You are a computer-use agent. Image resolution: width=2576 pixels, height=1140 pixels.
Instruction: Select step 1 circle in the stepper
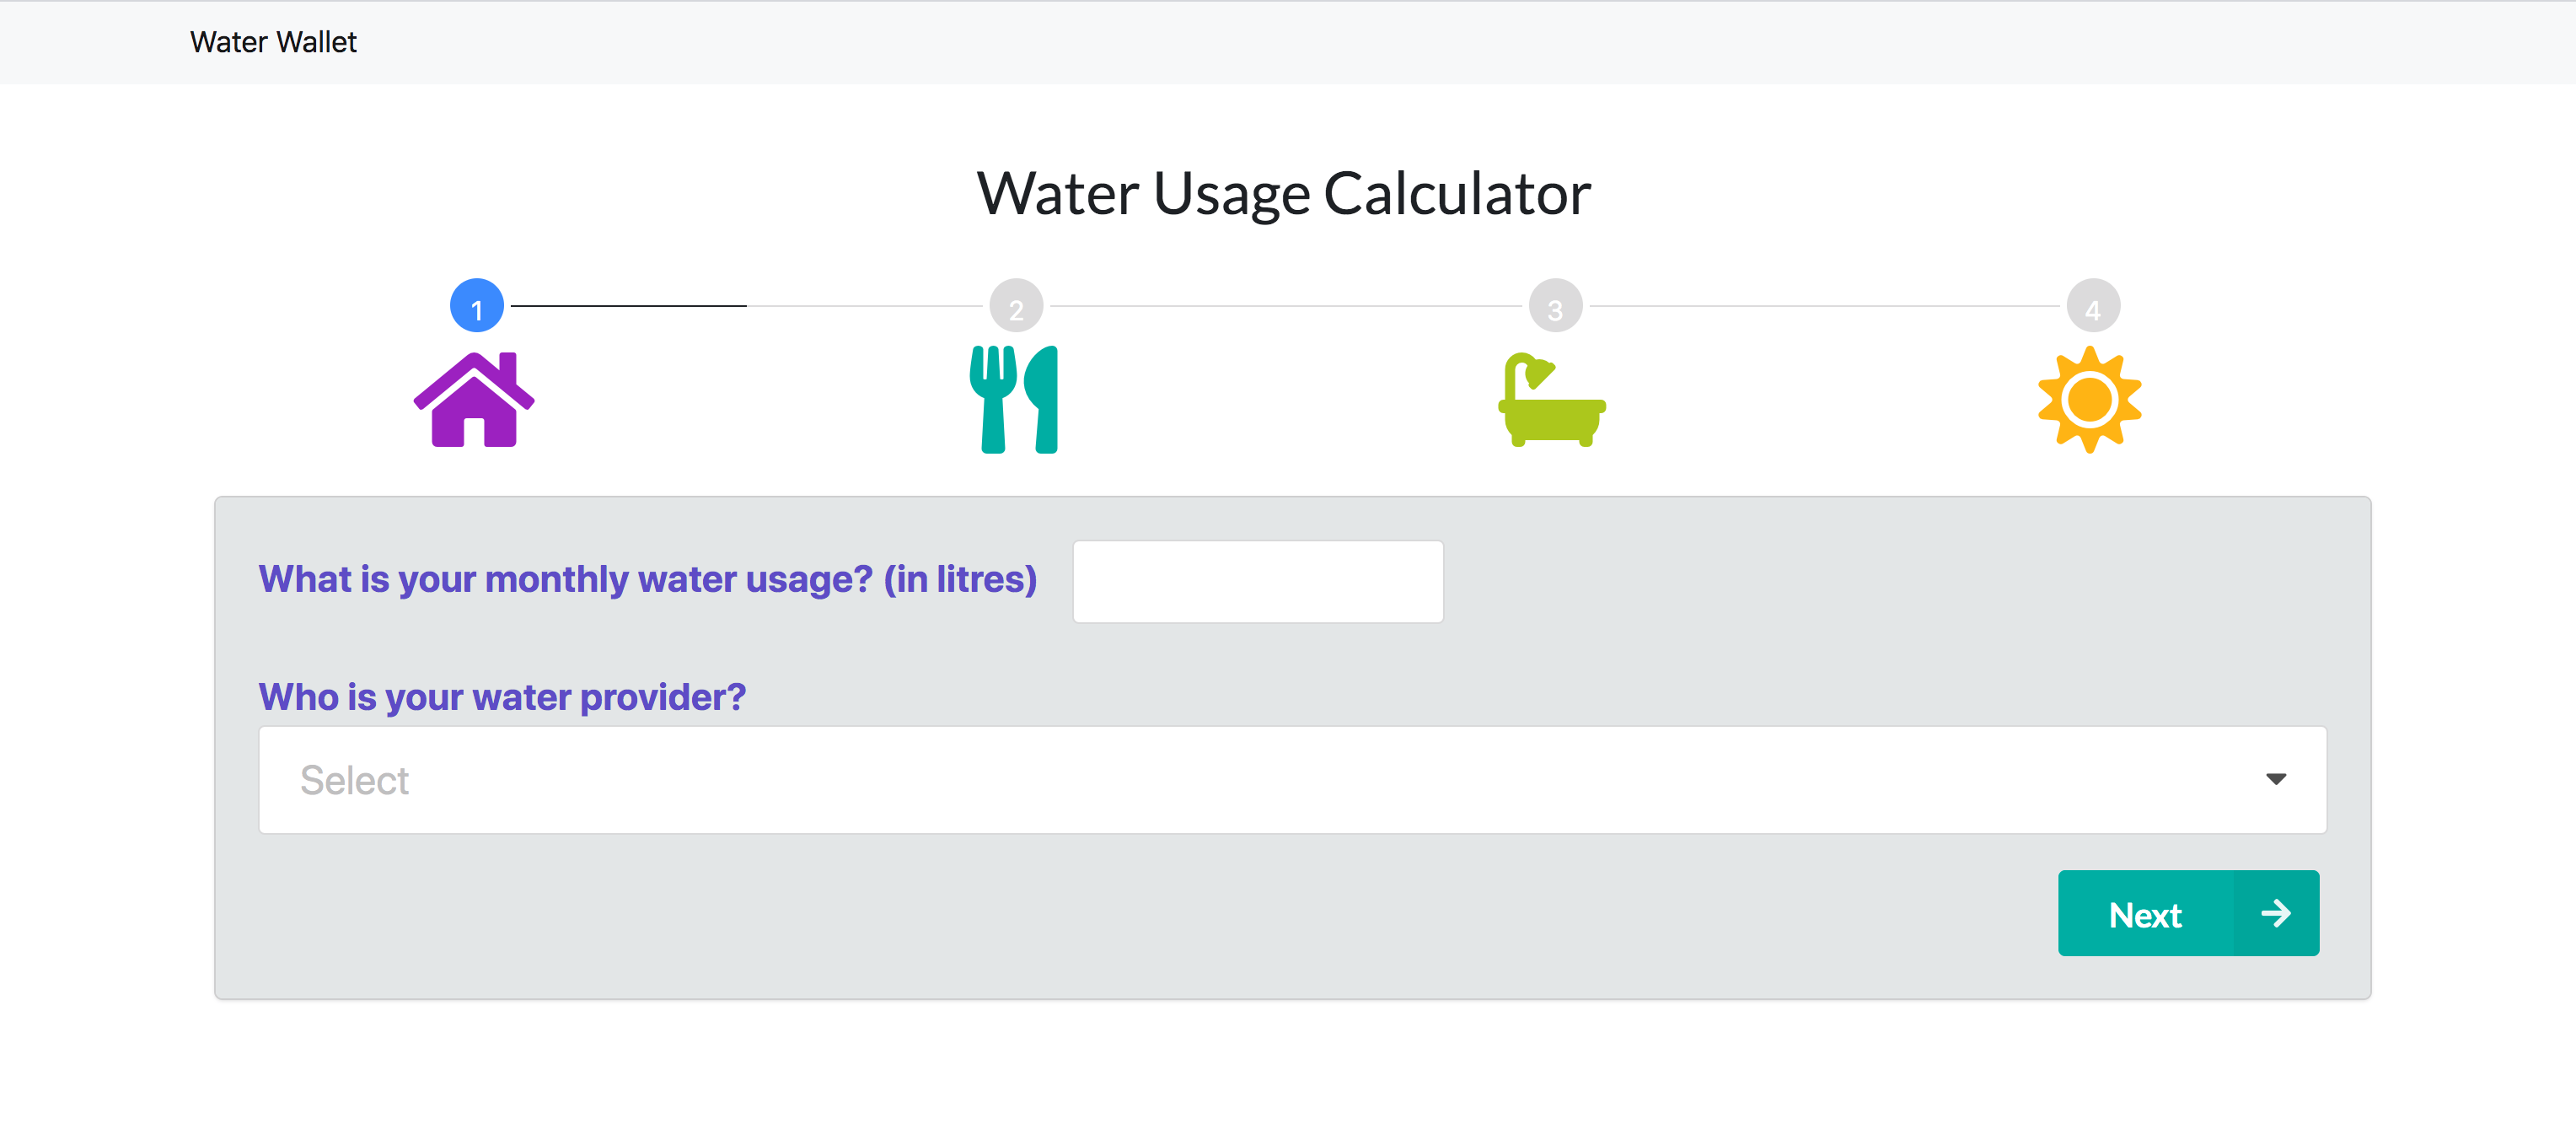click(x=477, y=306)
